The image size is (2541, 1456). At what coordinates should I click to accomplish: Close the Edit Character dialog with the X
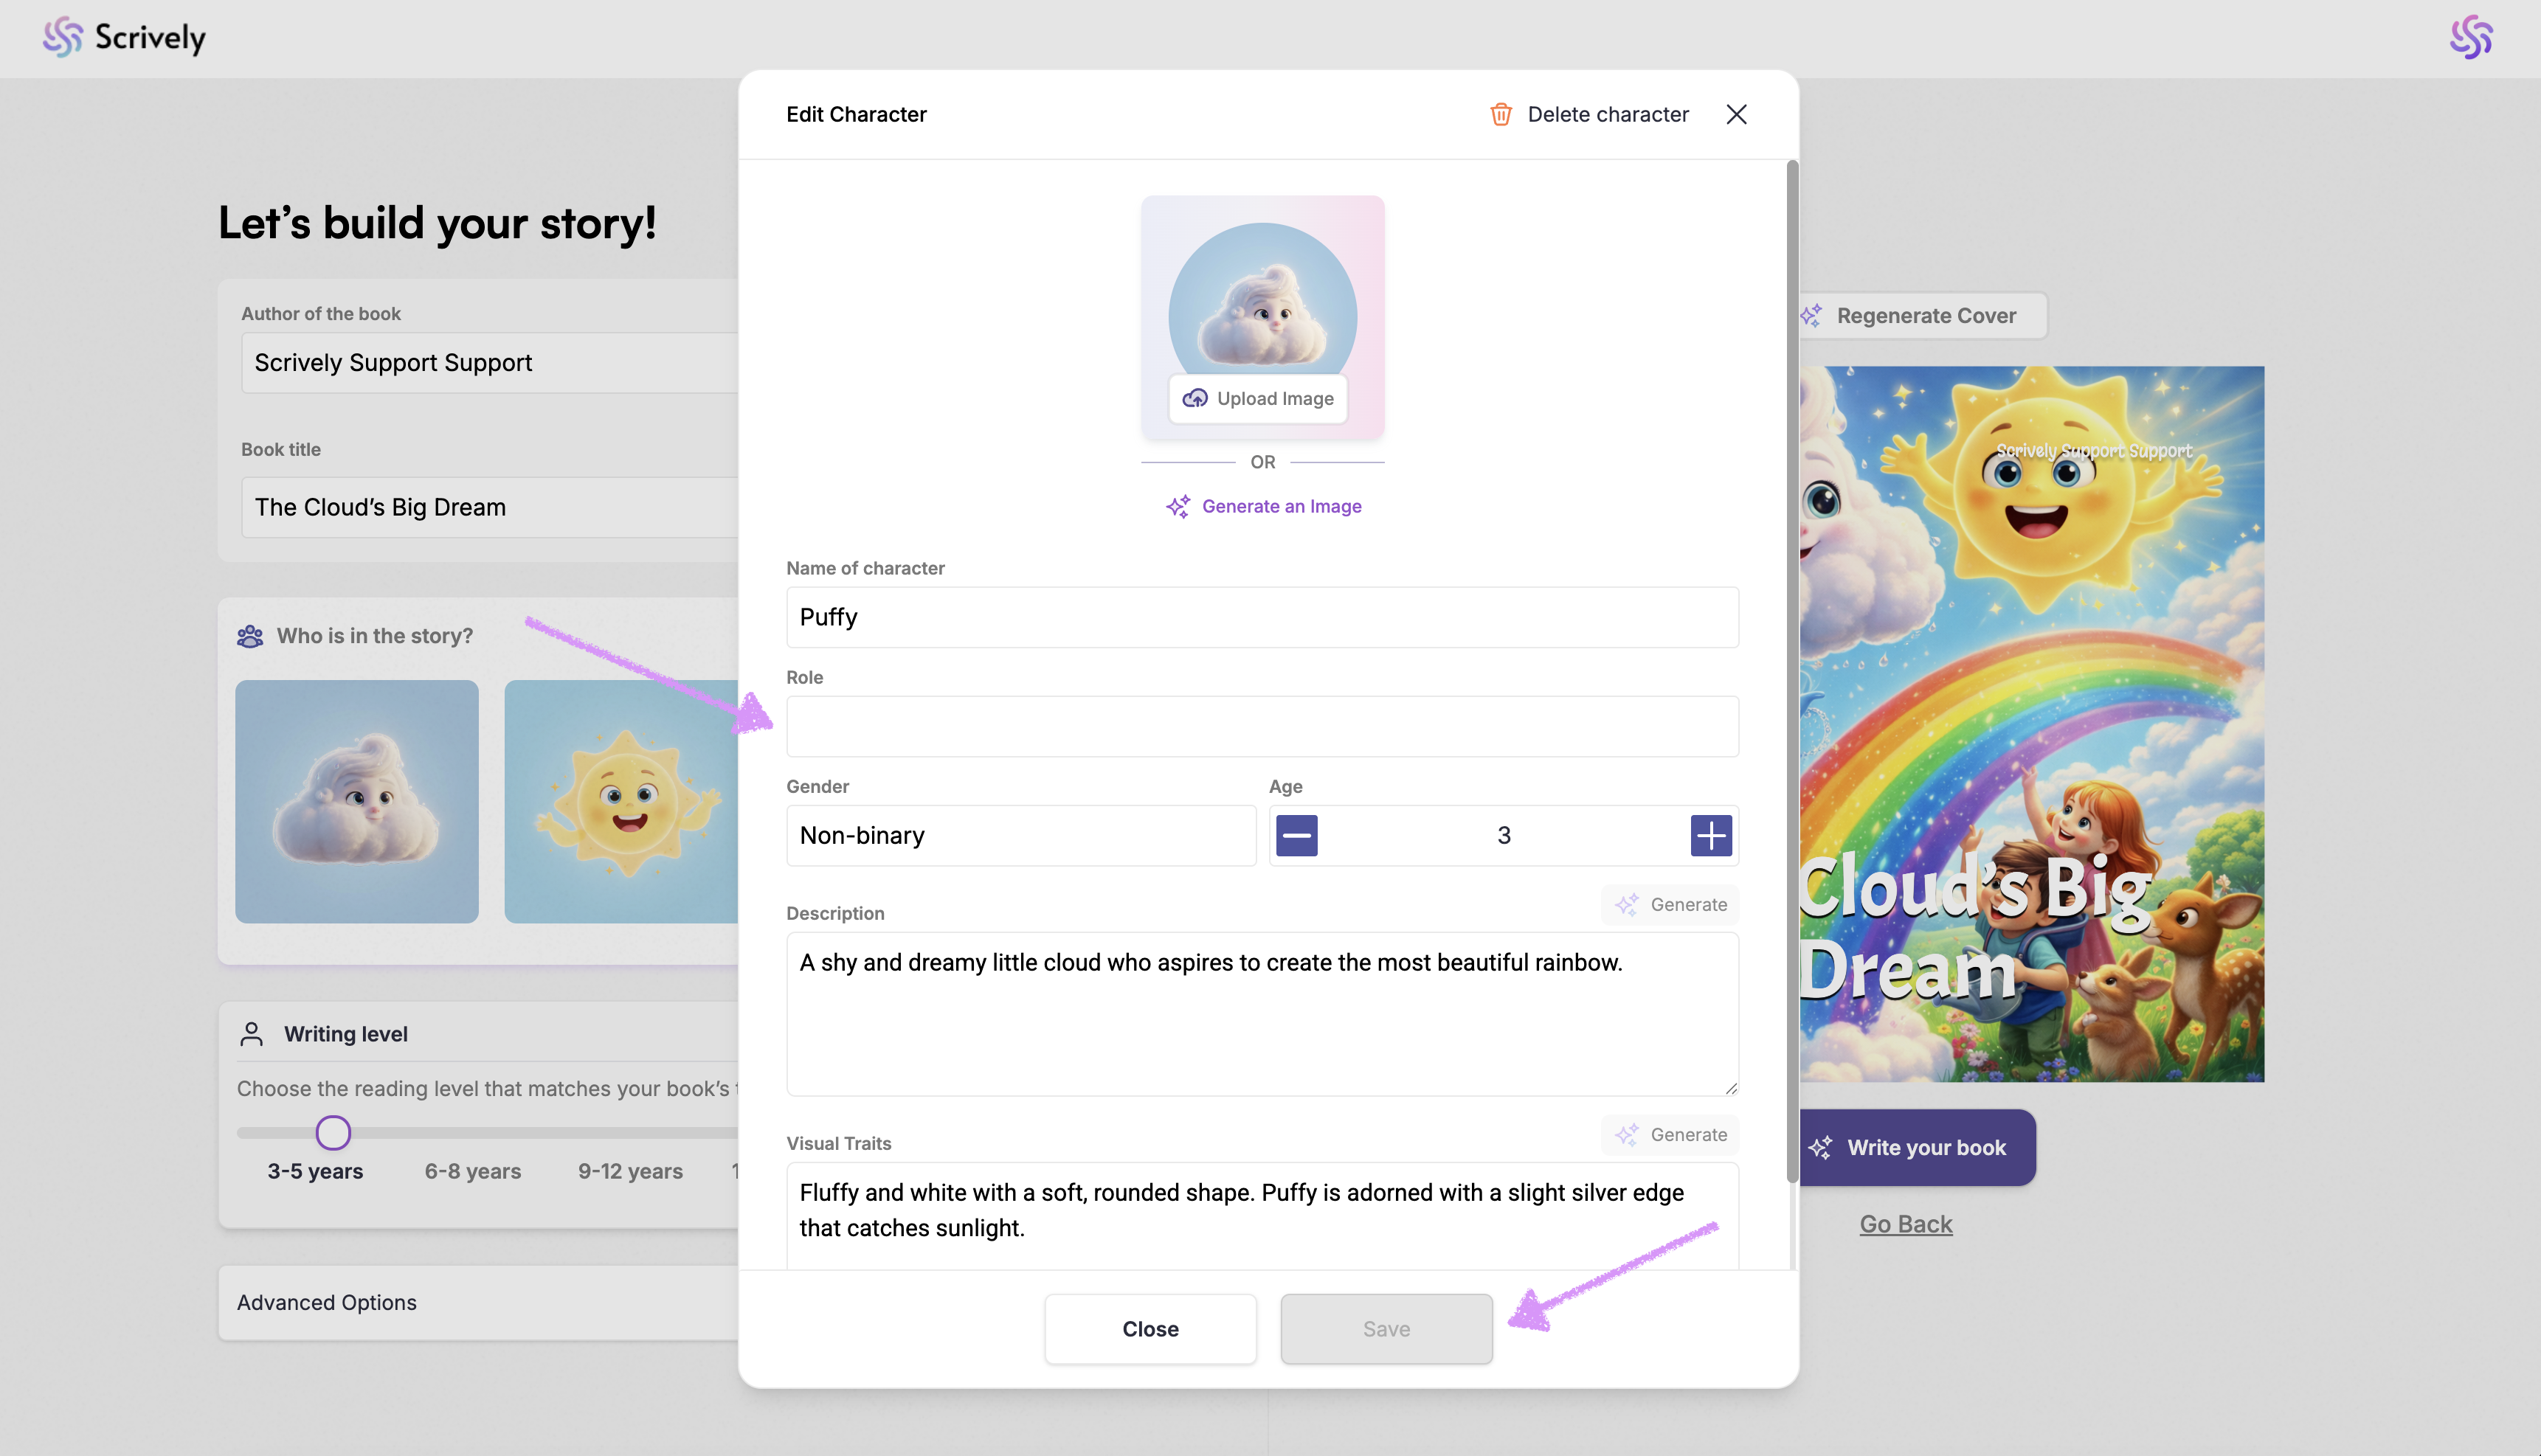pos(1736,114)
